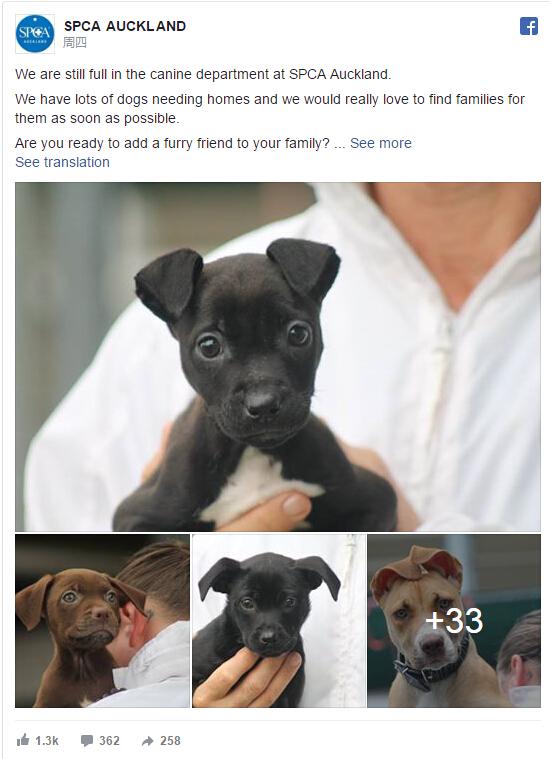This screenshot has height=759, width=549.
Task: View the 258 shares count
Action: click(170, 741)
